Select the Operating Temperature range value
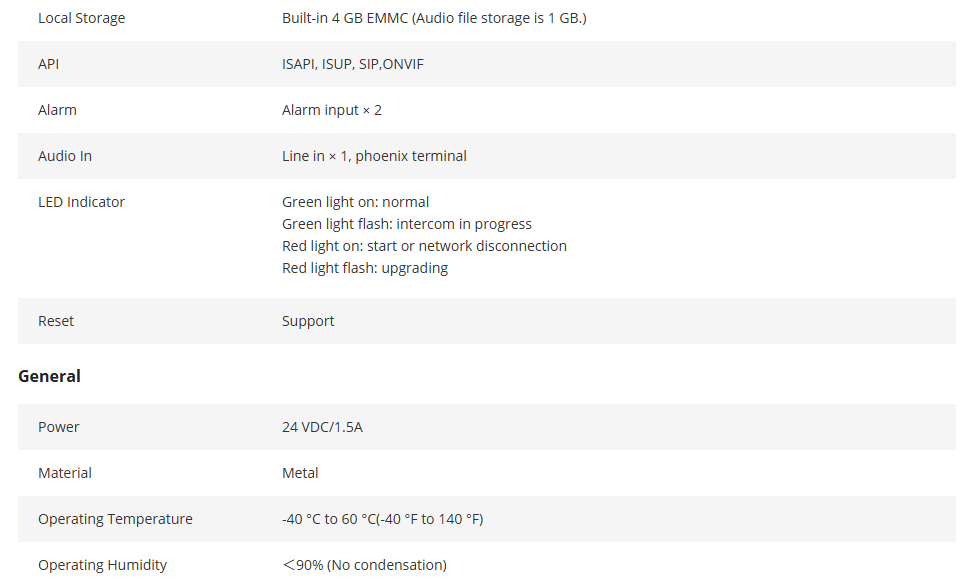 pyautogui.click(x=383, y=519)
